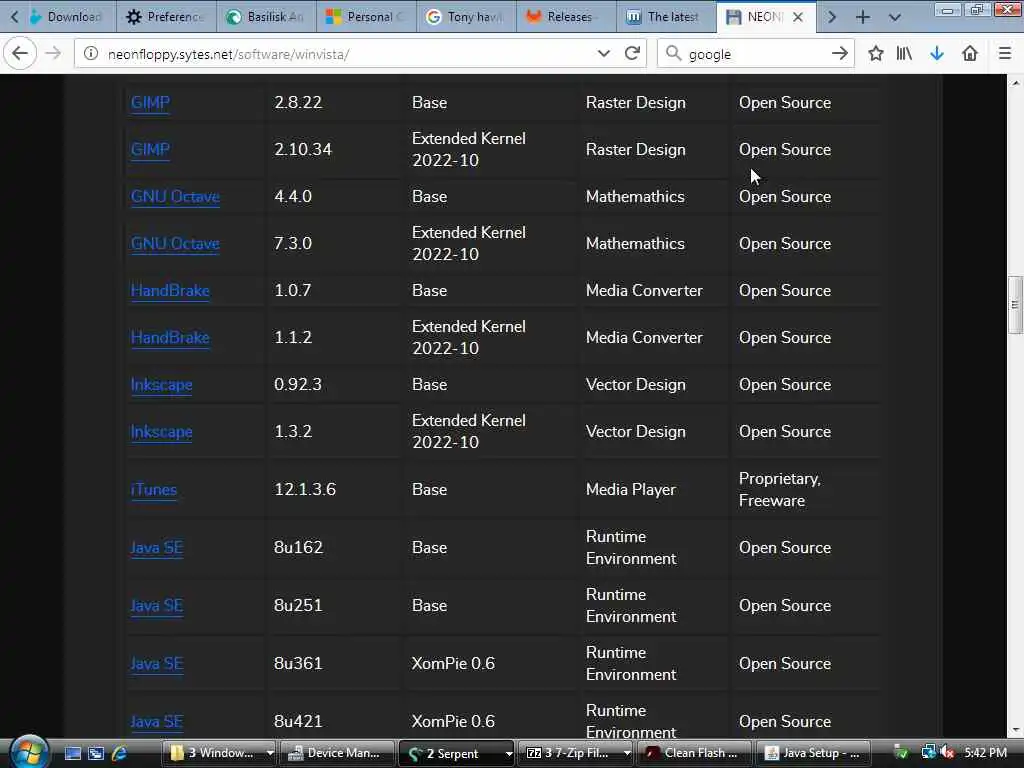This screenshot has height=768, width=1024.
Task: Switch to The latest tab
Action: point(666,17)
